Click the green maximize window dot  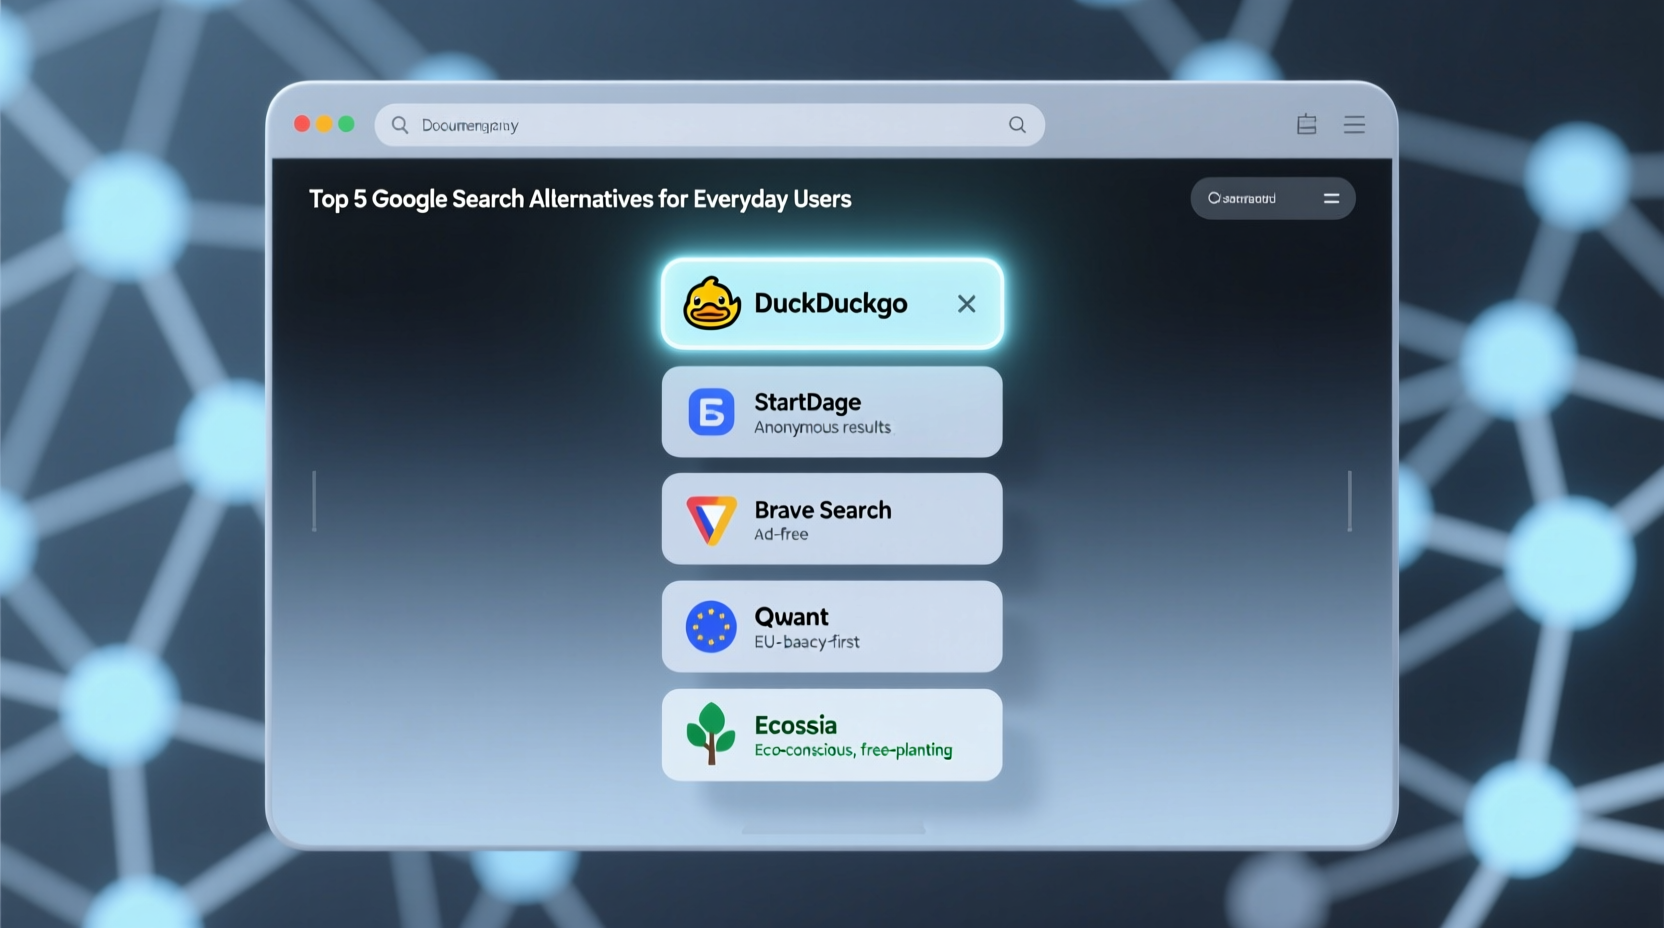pos(346,124)
